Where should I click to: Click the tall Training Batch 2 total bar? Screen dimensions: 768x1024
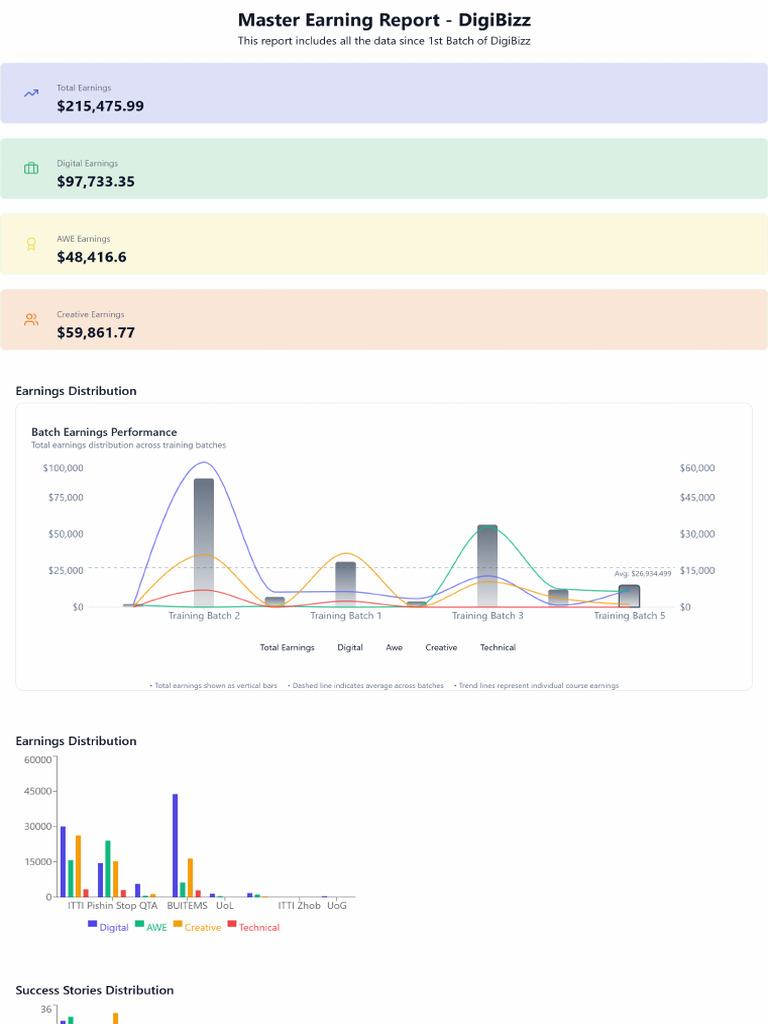(204, 543)
